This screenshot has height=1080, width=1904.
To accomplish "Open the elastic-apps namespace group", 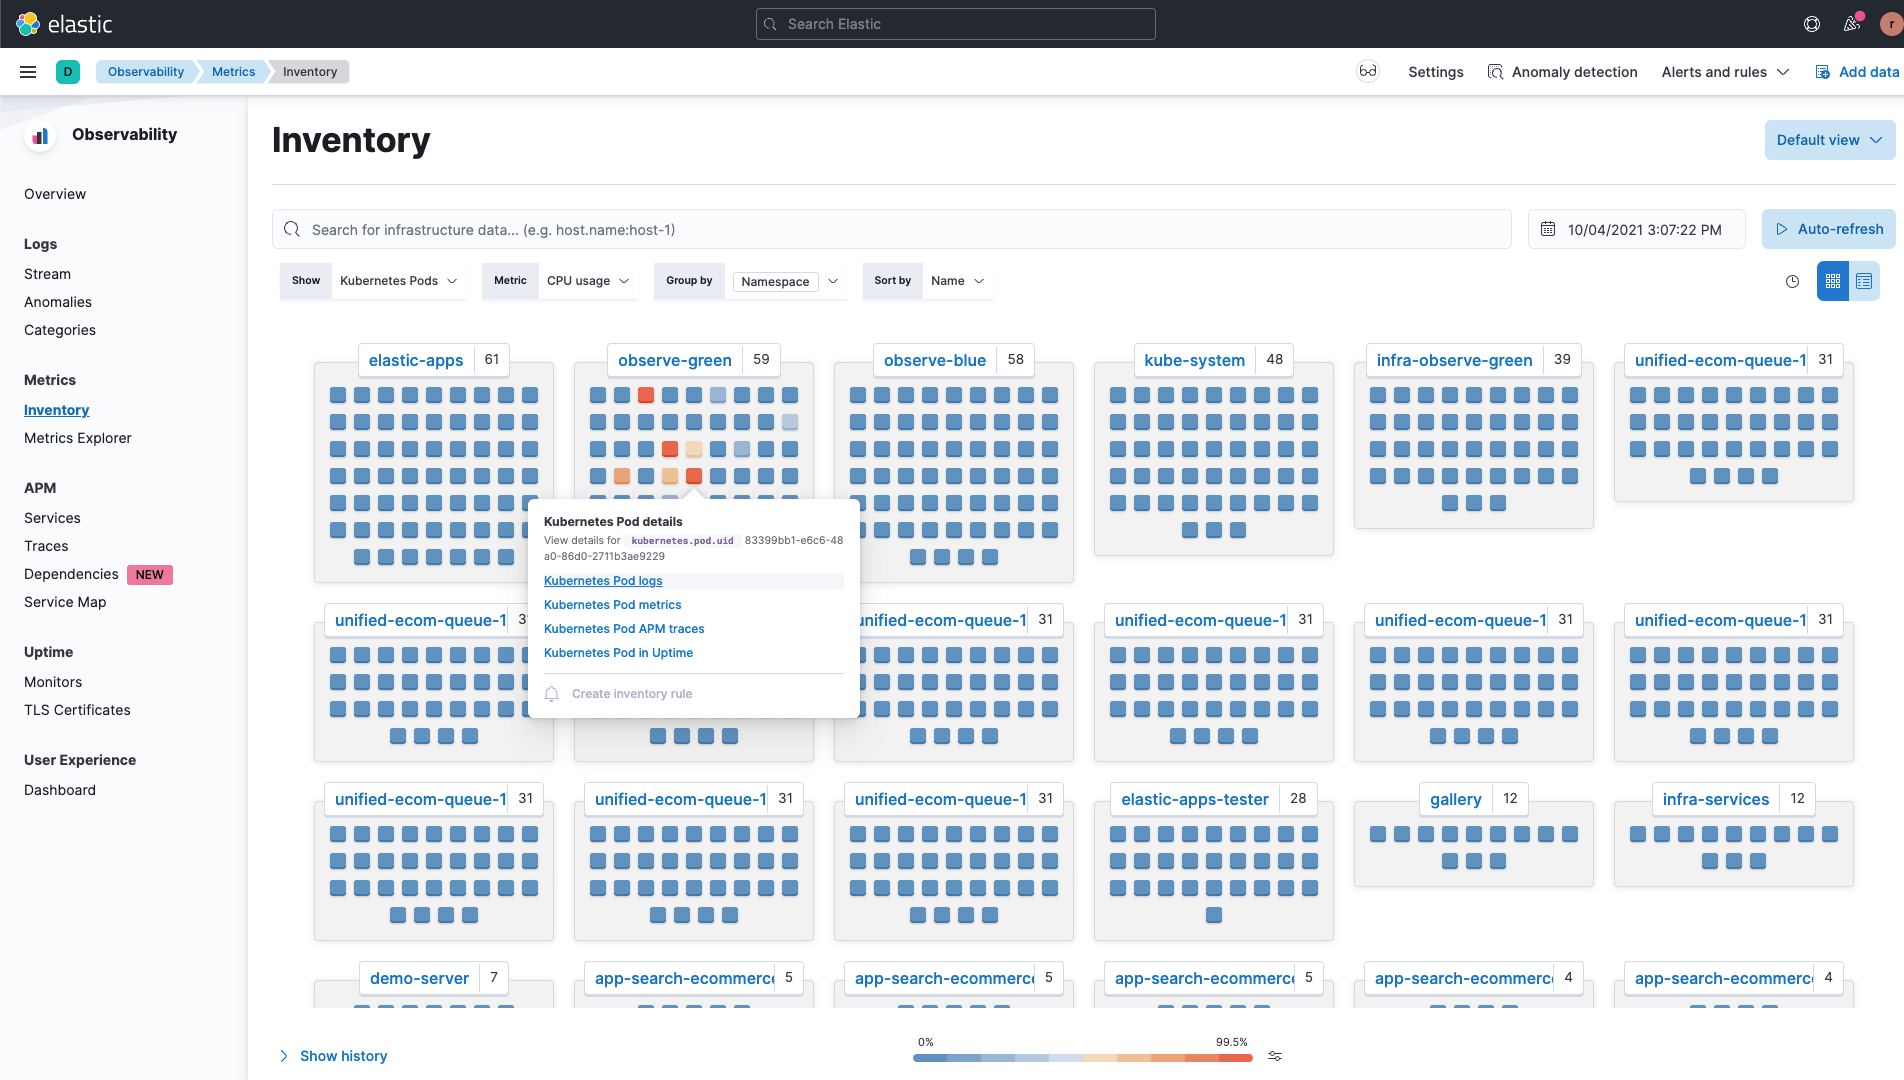I will click(x=416, y=360).
